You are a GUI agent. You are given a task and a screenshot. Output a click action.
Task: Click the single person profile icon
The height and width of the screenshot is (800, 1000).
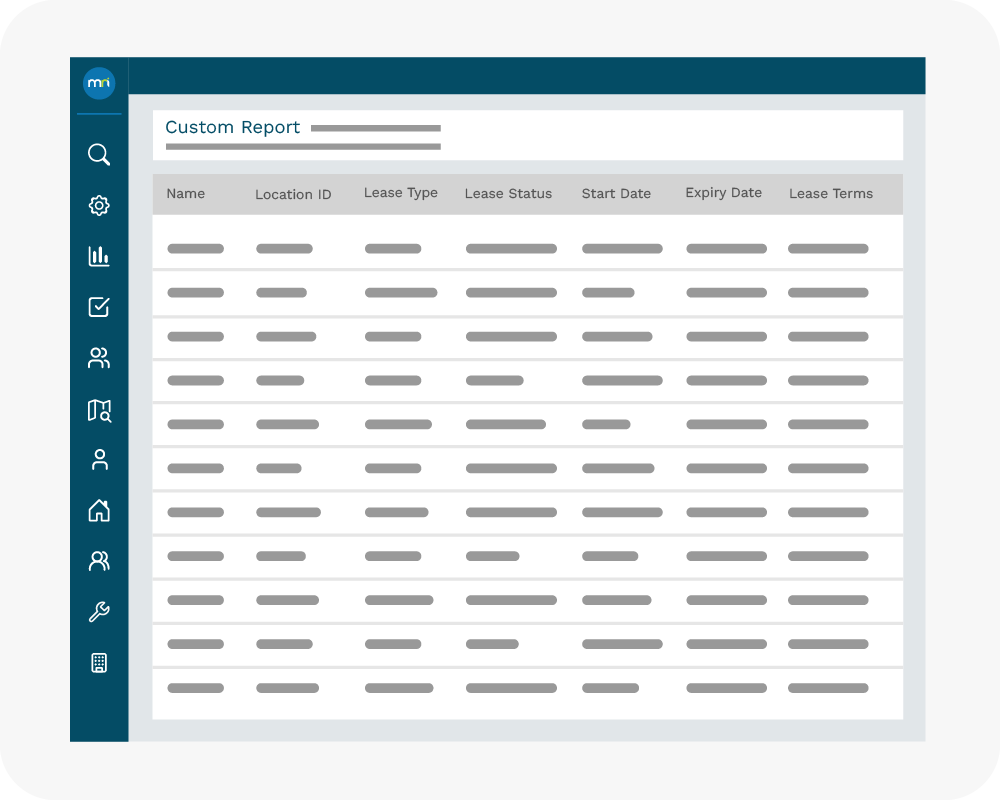[x=99, y=460]
